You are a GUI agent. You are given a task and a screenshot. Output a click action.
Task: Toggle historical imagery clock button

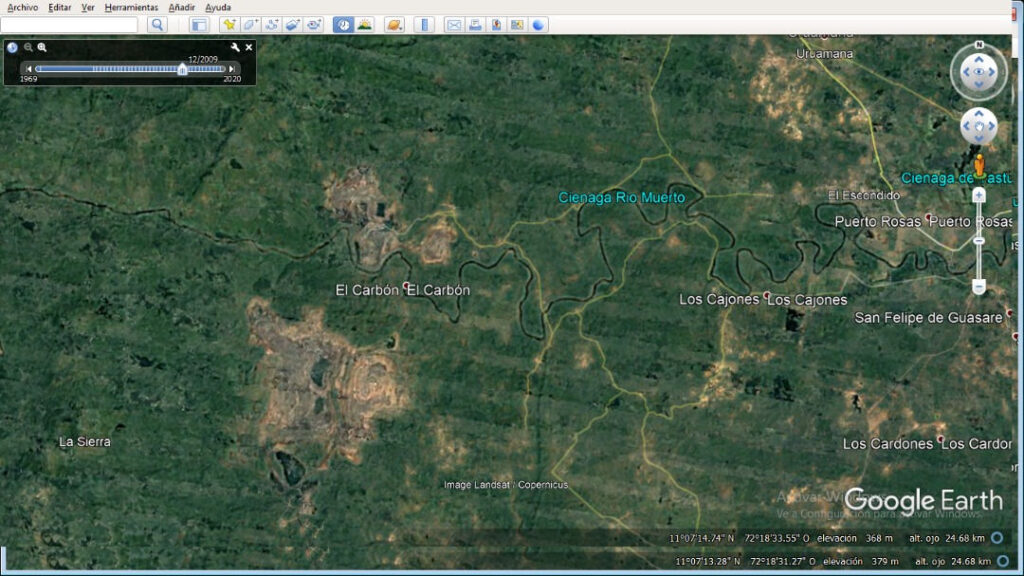[x=344, y=25]
